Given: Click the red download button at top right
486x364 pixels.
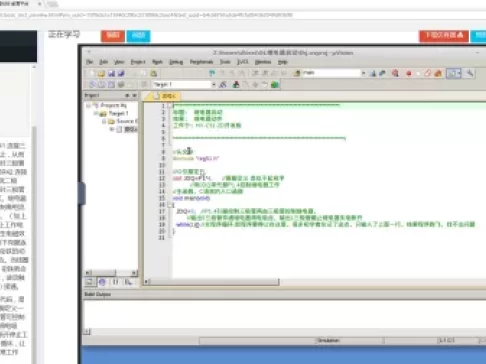Looking at the screenshot, I should (444, 36).
